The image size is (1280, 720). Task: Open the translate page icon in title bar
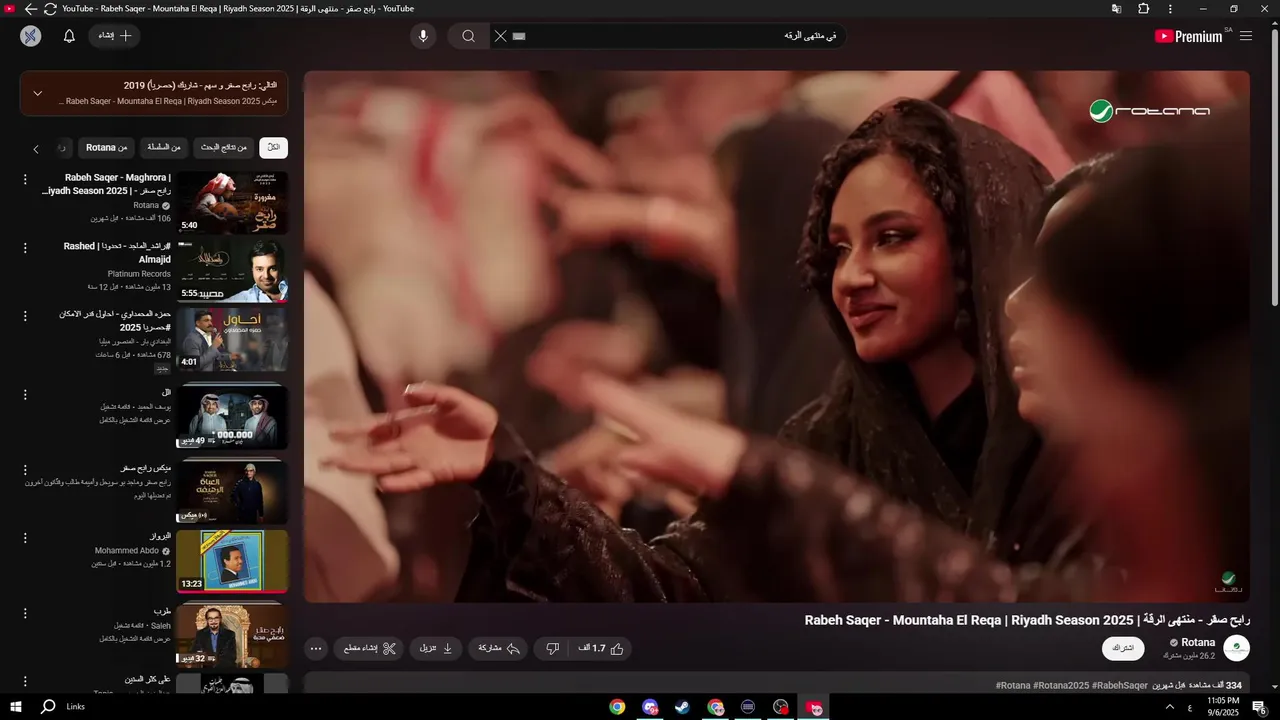pyautogui.click(x=1116, y=9)
